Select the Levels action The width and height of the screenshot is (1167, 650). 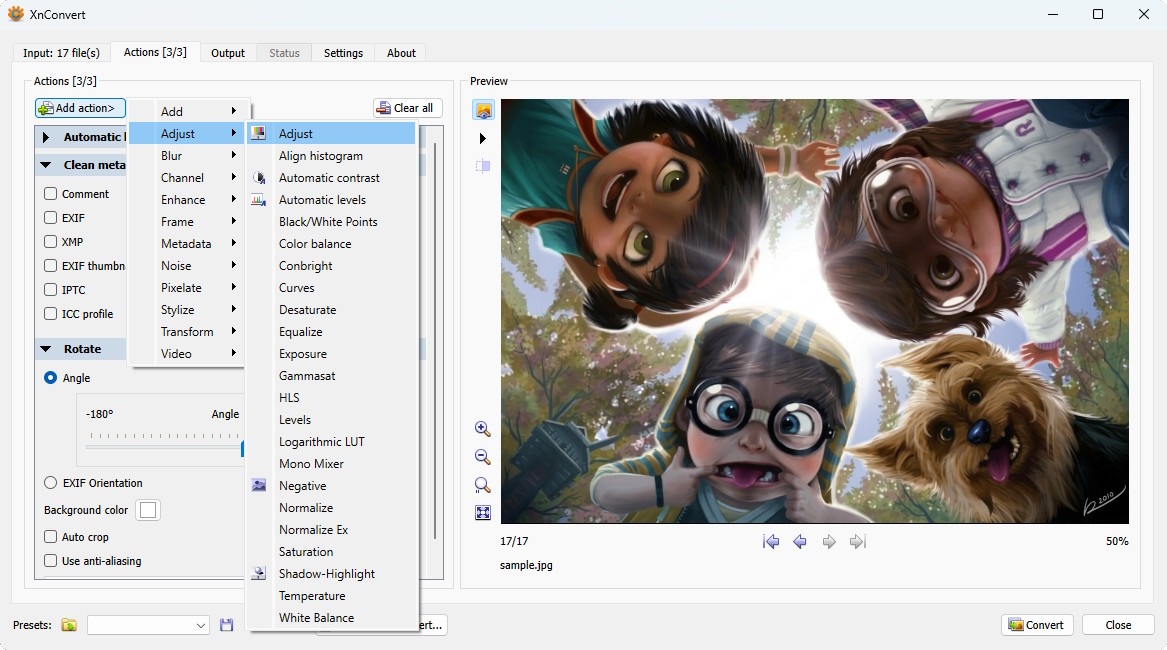332,420
